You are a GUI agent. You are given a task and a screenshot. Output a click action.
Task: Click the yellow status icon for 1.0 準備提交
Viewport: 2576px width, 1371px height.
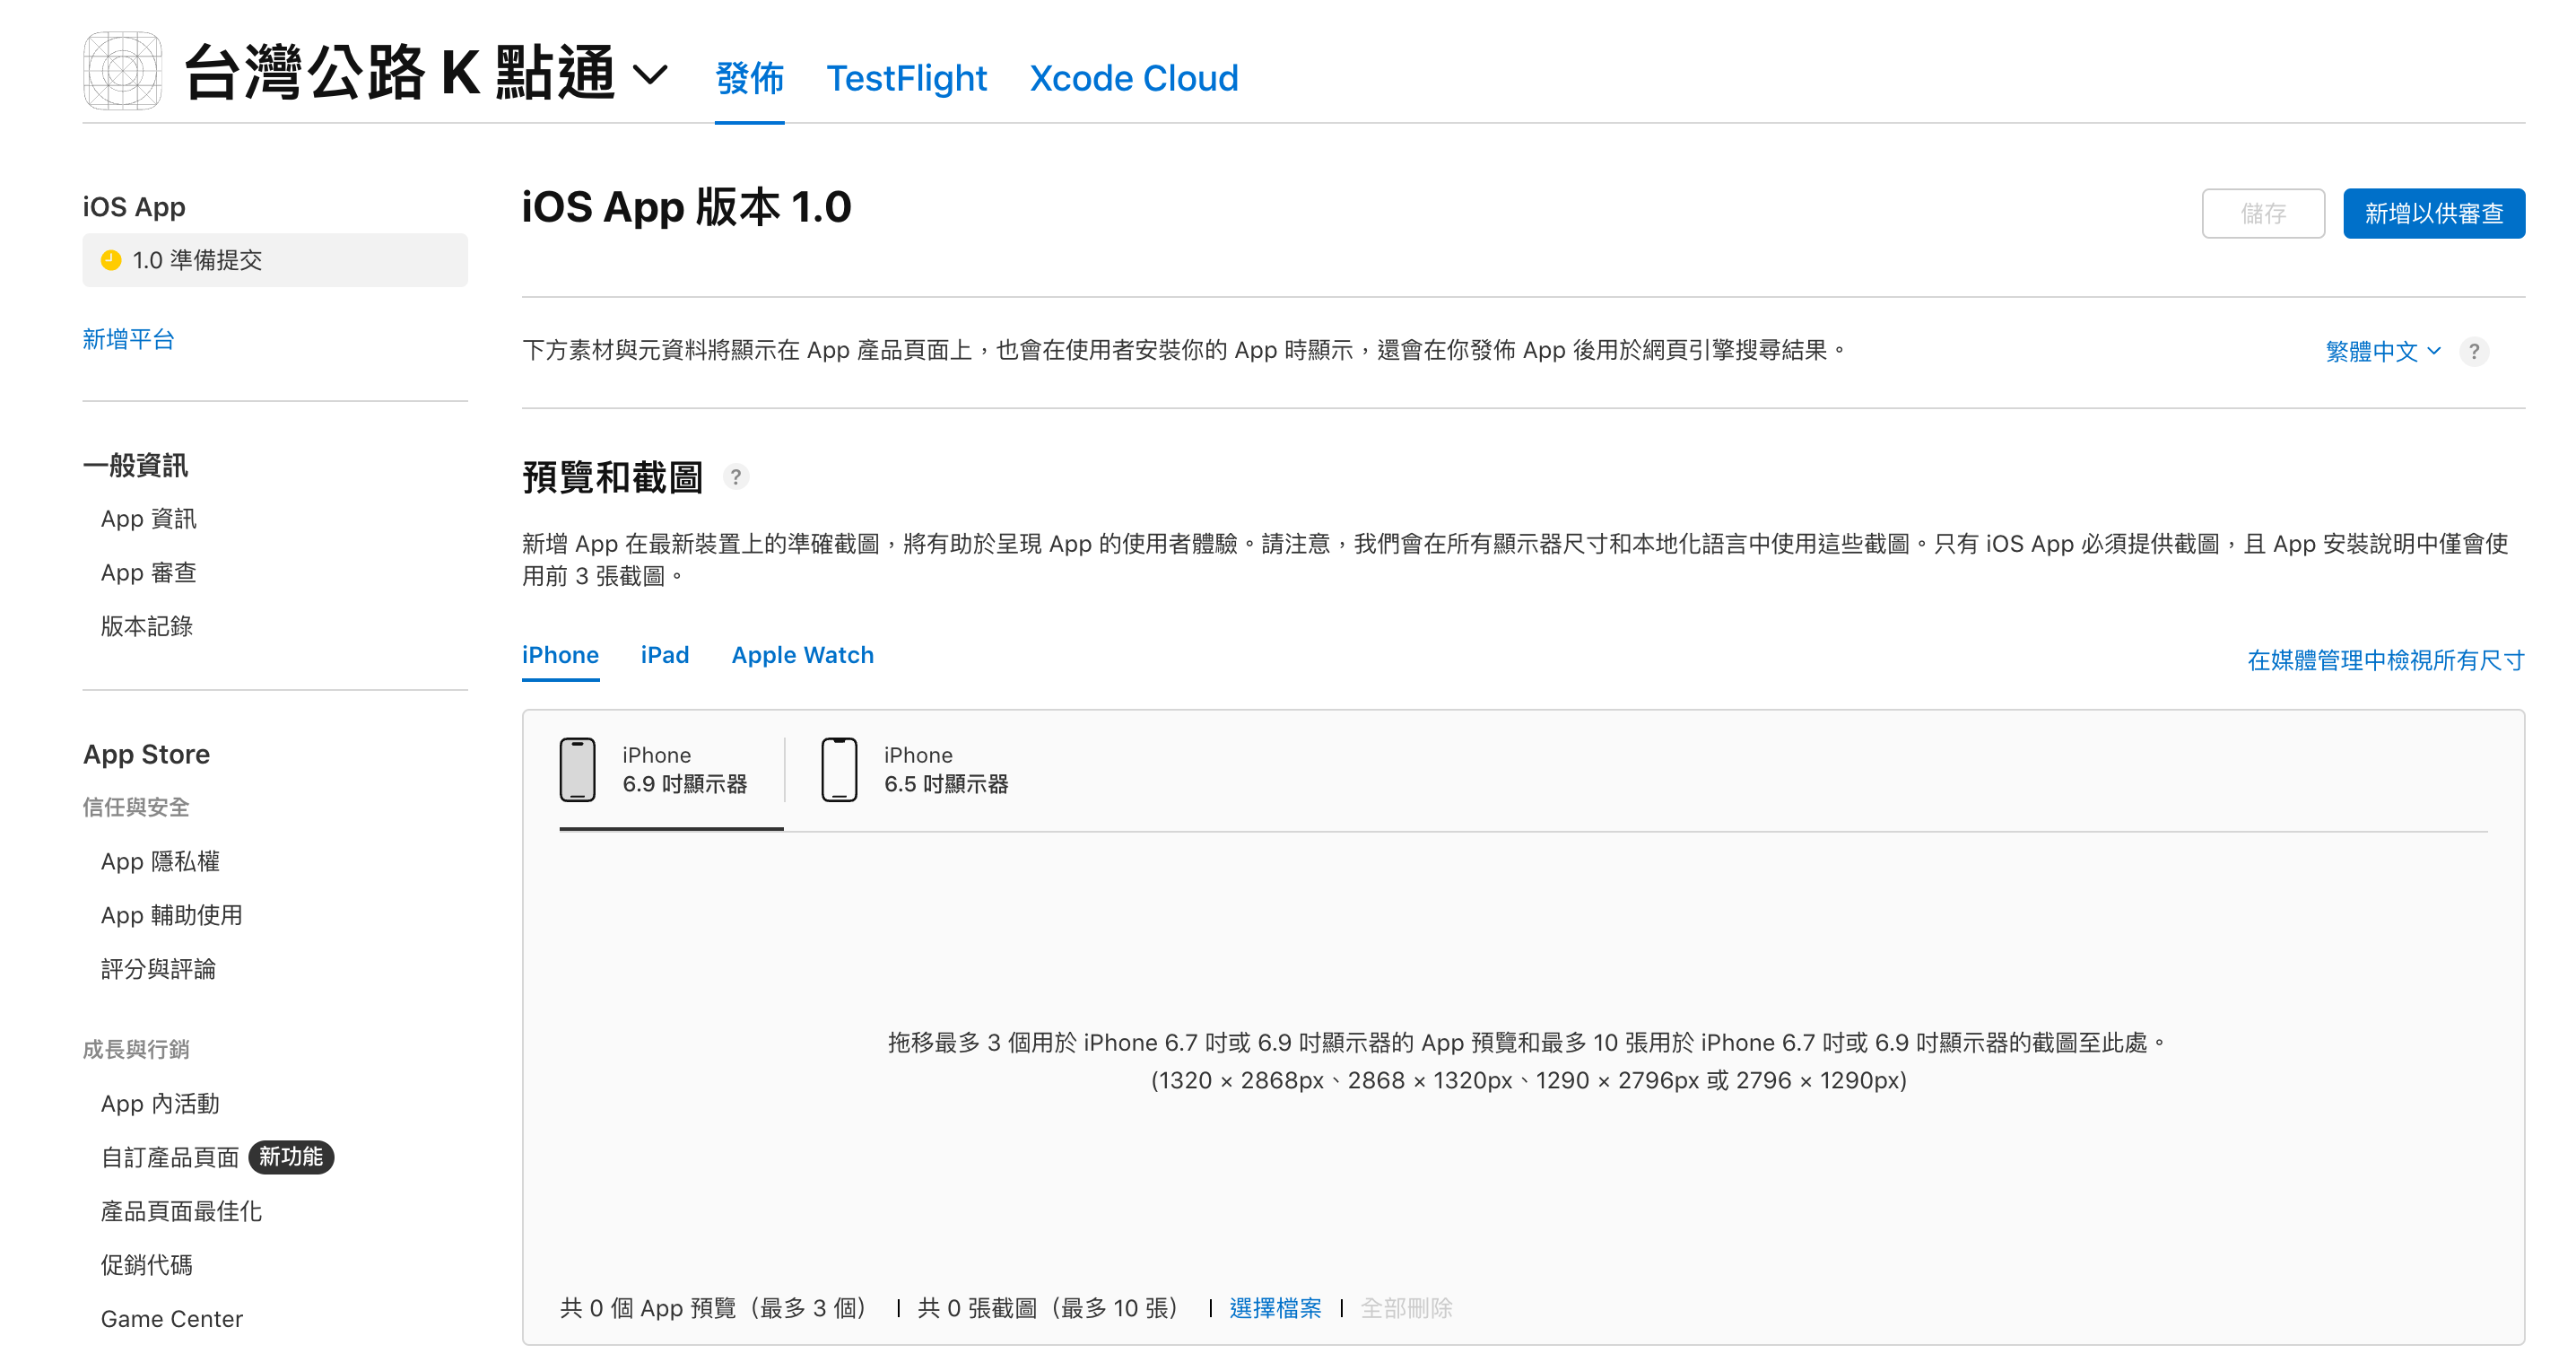[x=111, y=260]
